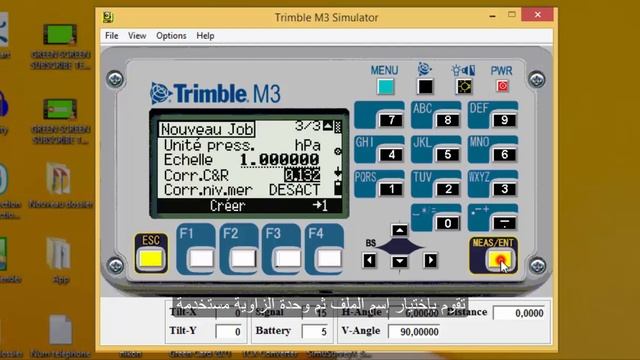Open the Help menu
This screenshot has width=640, height=360.
point(205,36)
